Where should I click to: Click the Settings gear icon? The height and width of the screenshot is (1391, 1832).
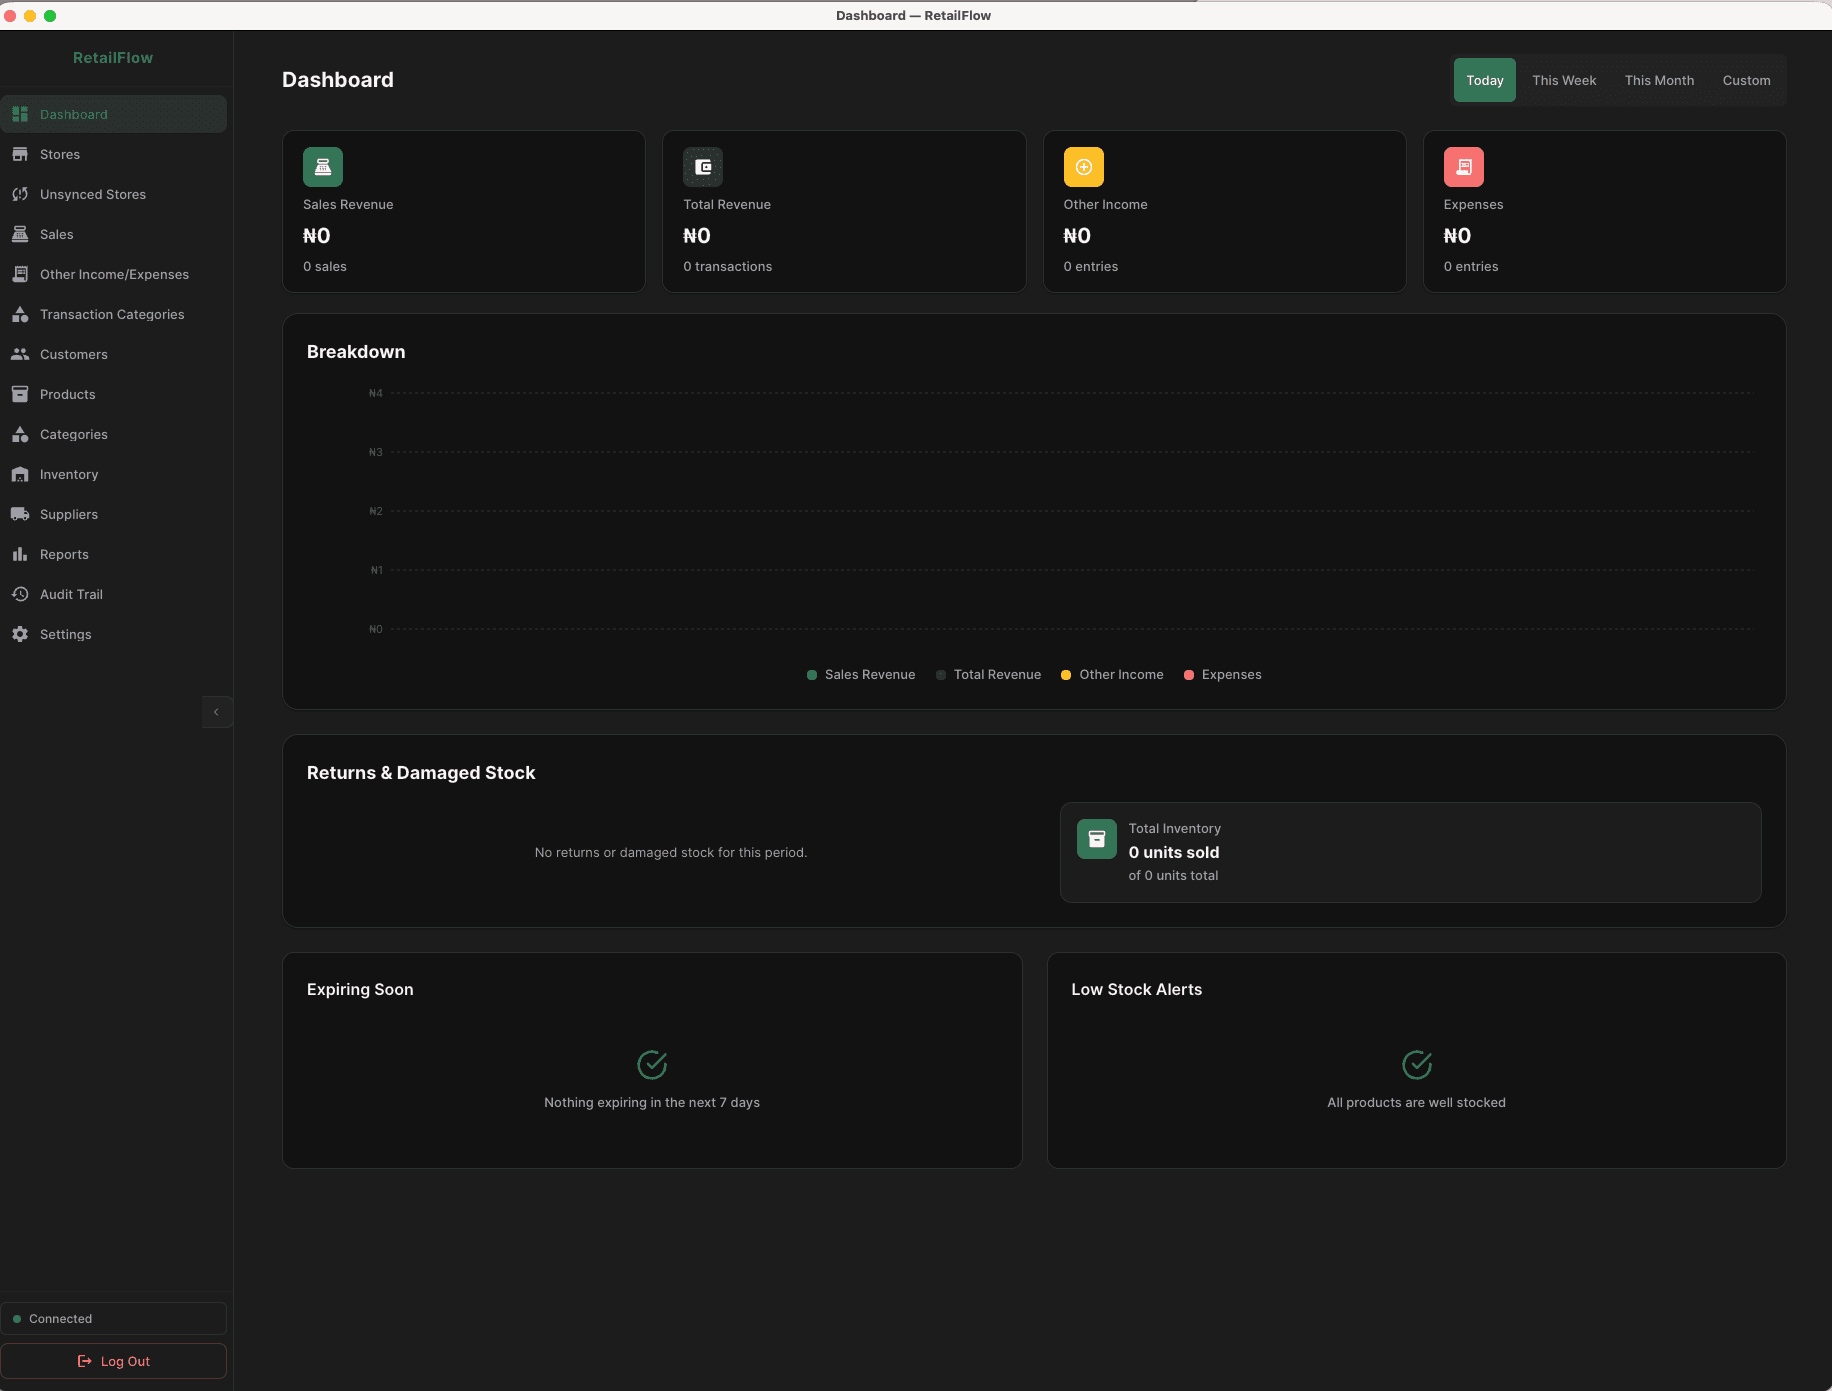tap(20, 634)
